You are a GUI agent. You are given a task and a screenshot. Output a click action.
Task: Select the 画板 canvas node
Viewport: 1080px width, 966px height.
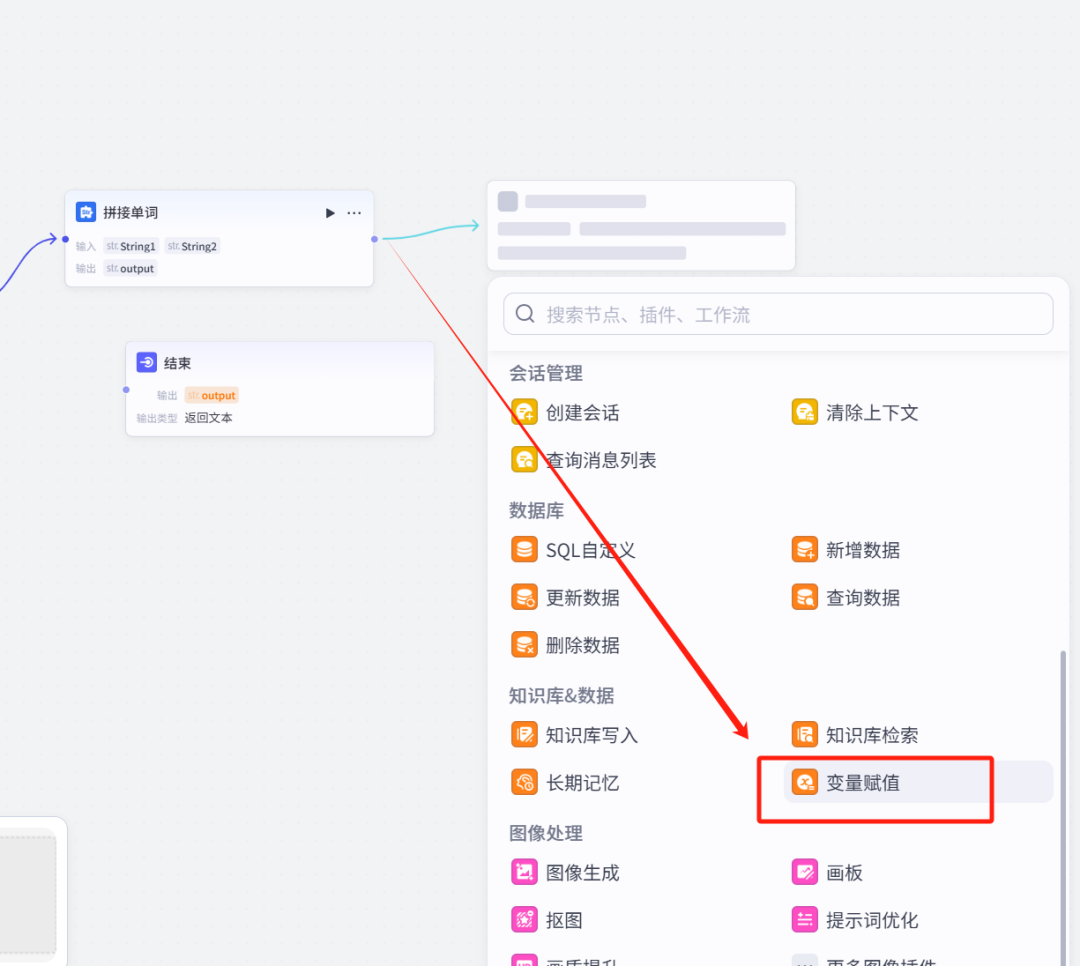pyautogui.click(x=845, y=871)
